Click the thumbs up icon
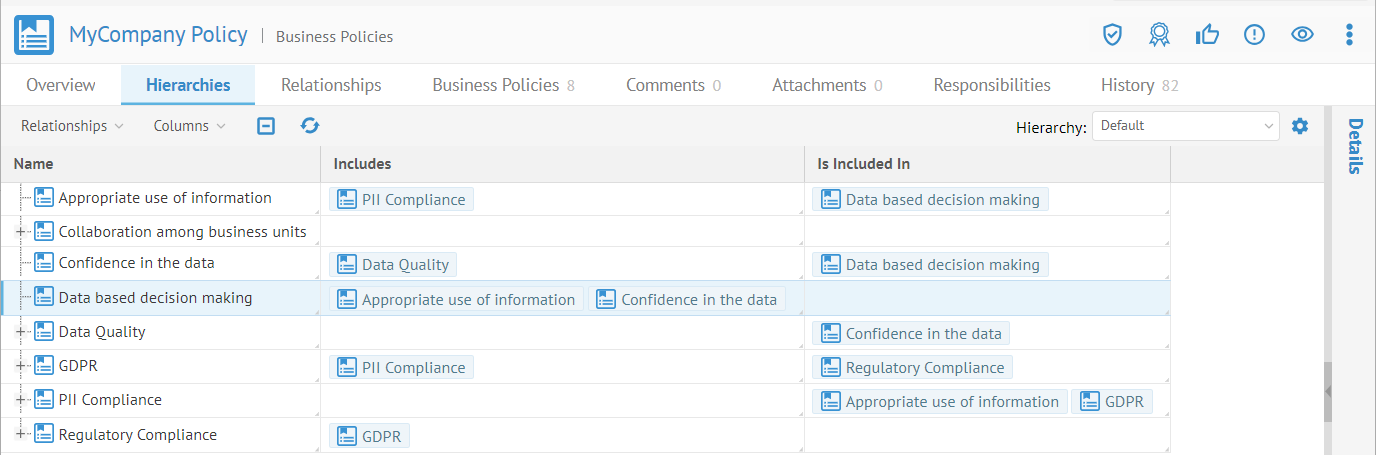This screenshot has height=455, width=1376. pos(1207,35)
